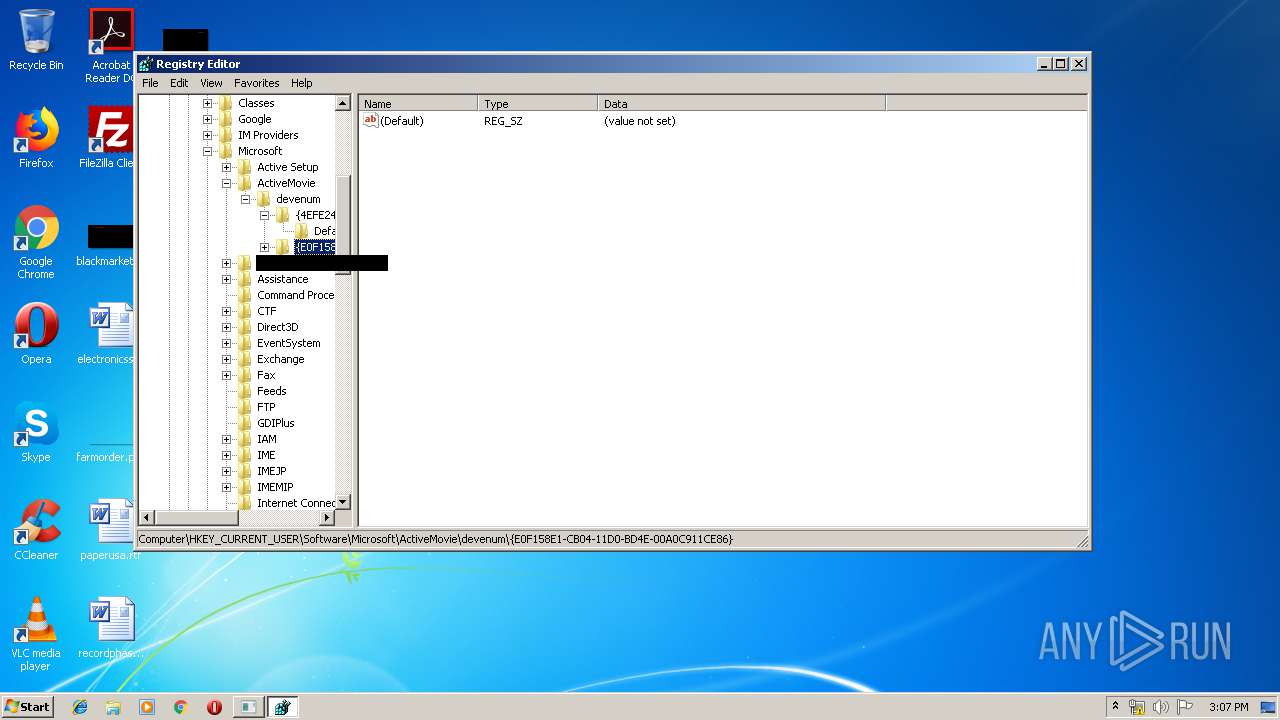Screen dimensions: 1280x720
Task: Click the Registry Editor taskbar button
Action: [x=282, y=707]
